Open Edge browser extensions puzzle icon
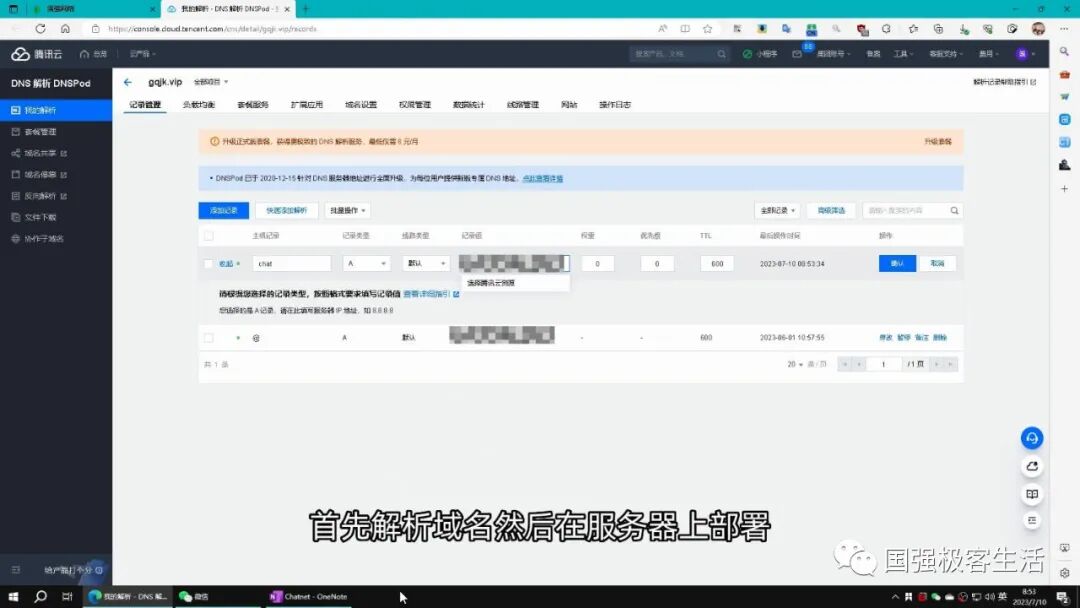This screenshot has width=1080, height=608. (886, 29)
